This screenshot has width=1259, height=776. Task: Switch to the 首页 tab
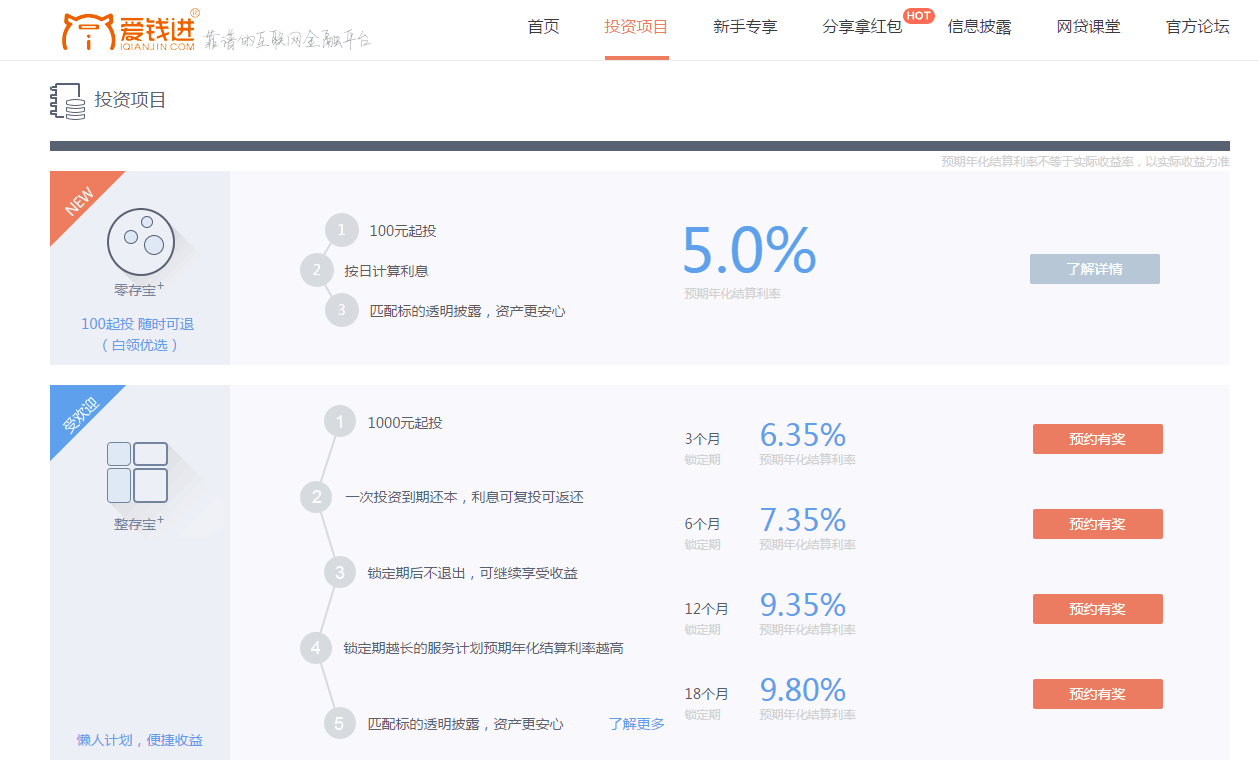tap(543, 27)
